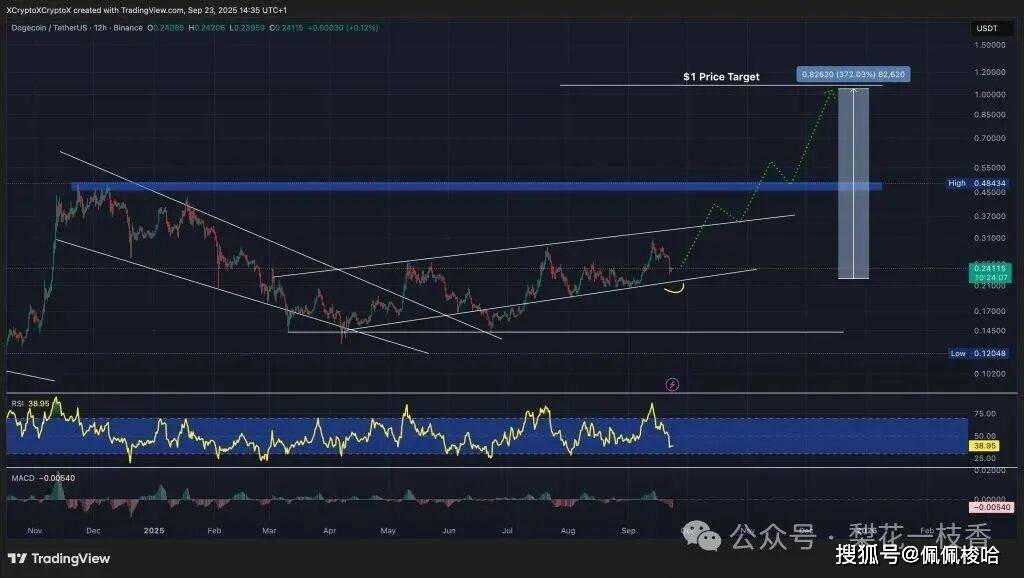Screen dimensions: 1024x578
Task: Open the USDT currency selector
Action: [x=990, y=28]
